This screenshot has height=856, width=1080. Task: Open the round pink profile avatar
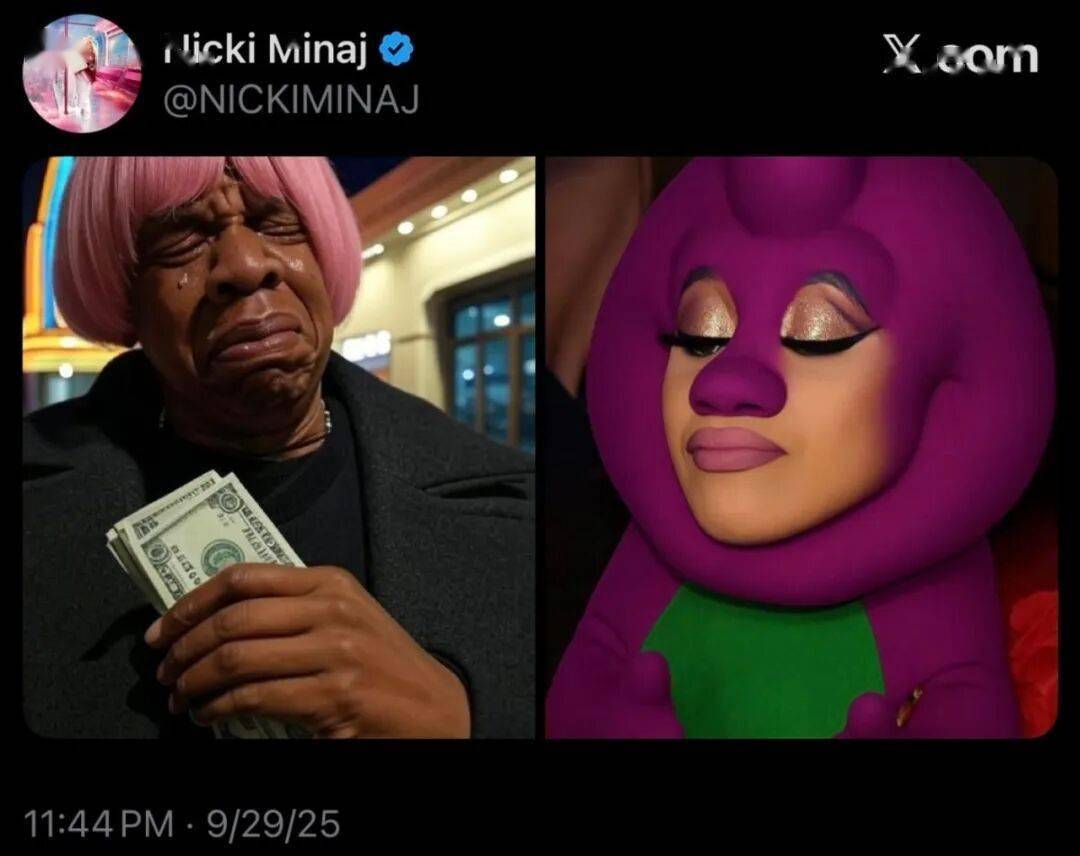pyautogui.click(x=82, y=73)
